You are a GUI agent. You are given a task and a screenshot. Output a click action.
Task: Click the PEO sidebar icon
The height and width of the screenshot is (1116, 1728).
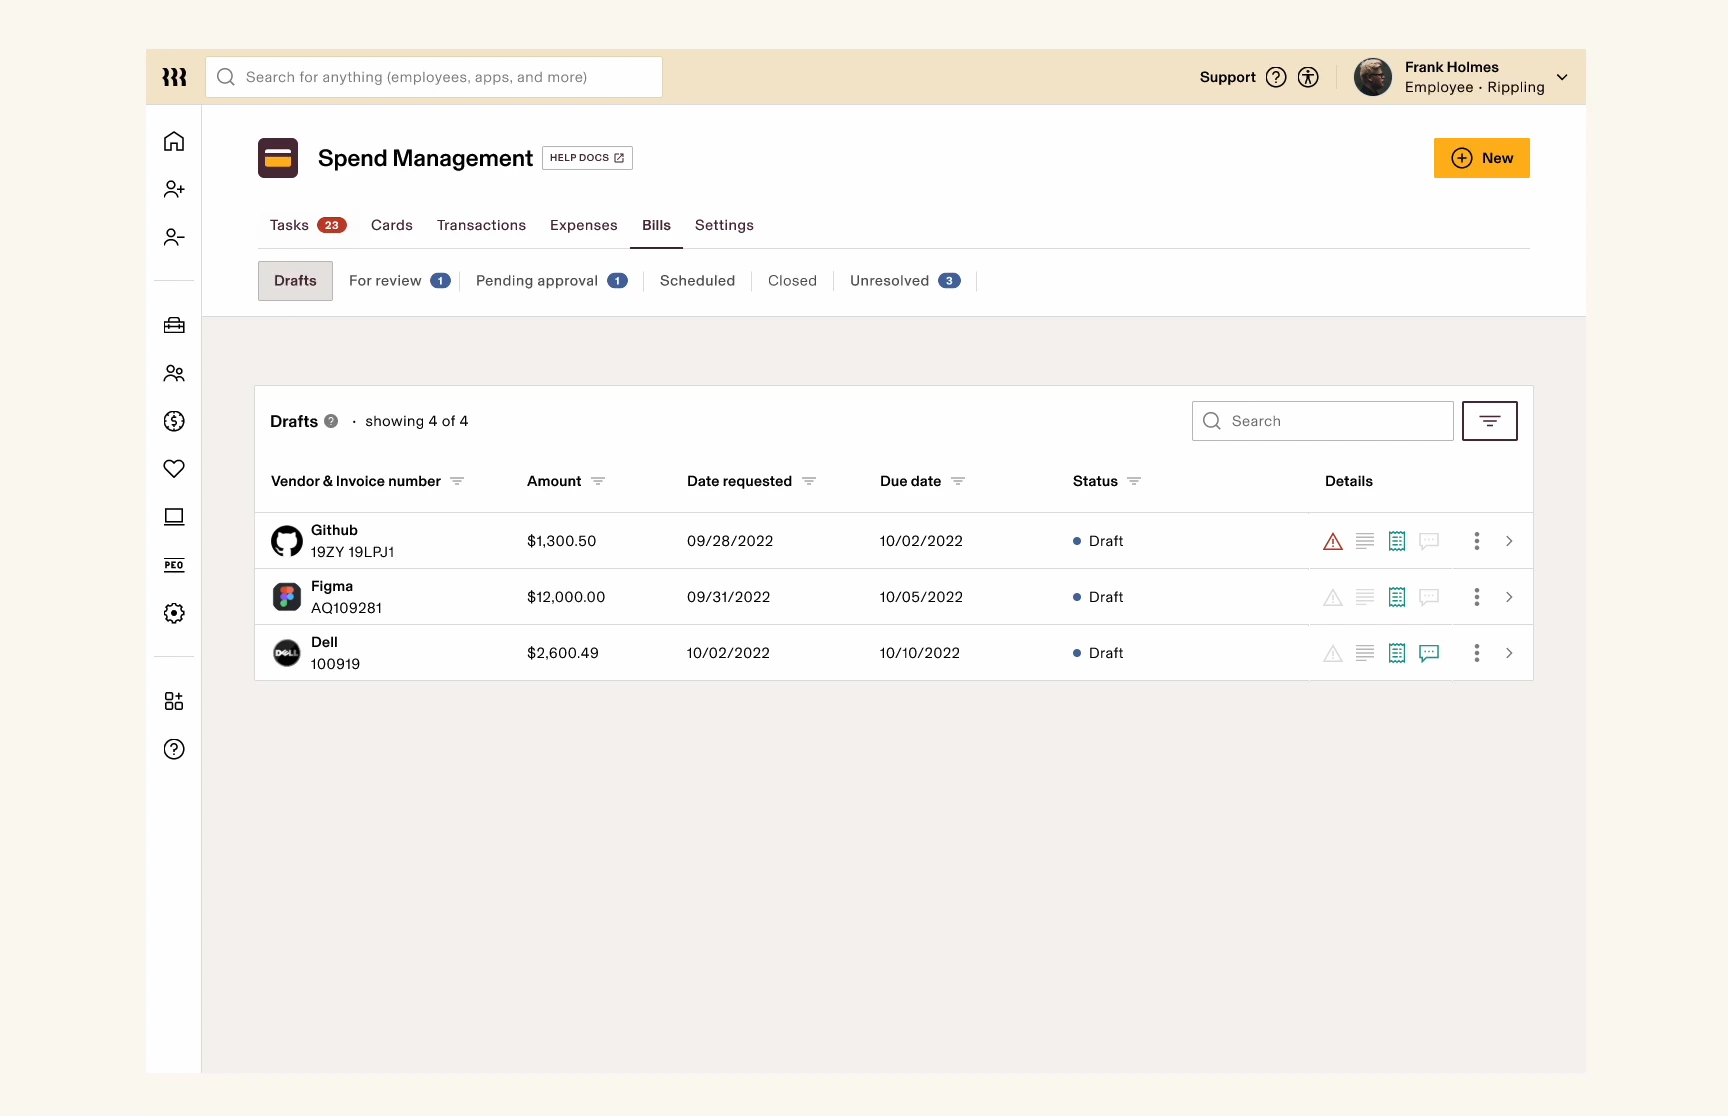(x=174, y=565)
